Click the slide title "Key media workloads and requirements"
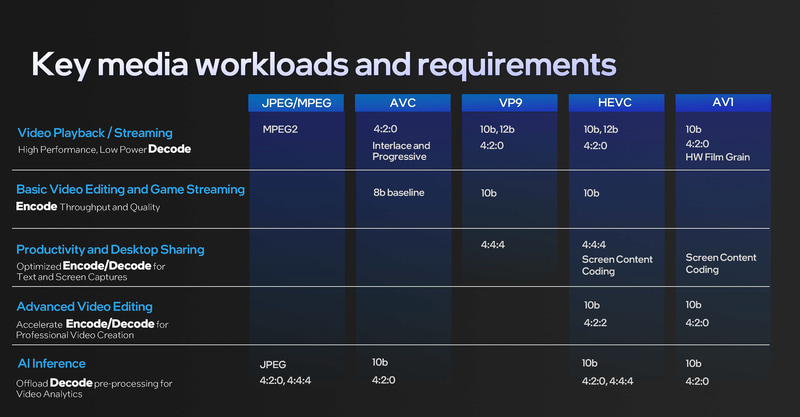 click(x=324, y=65)
